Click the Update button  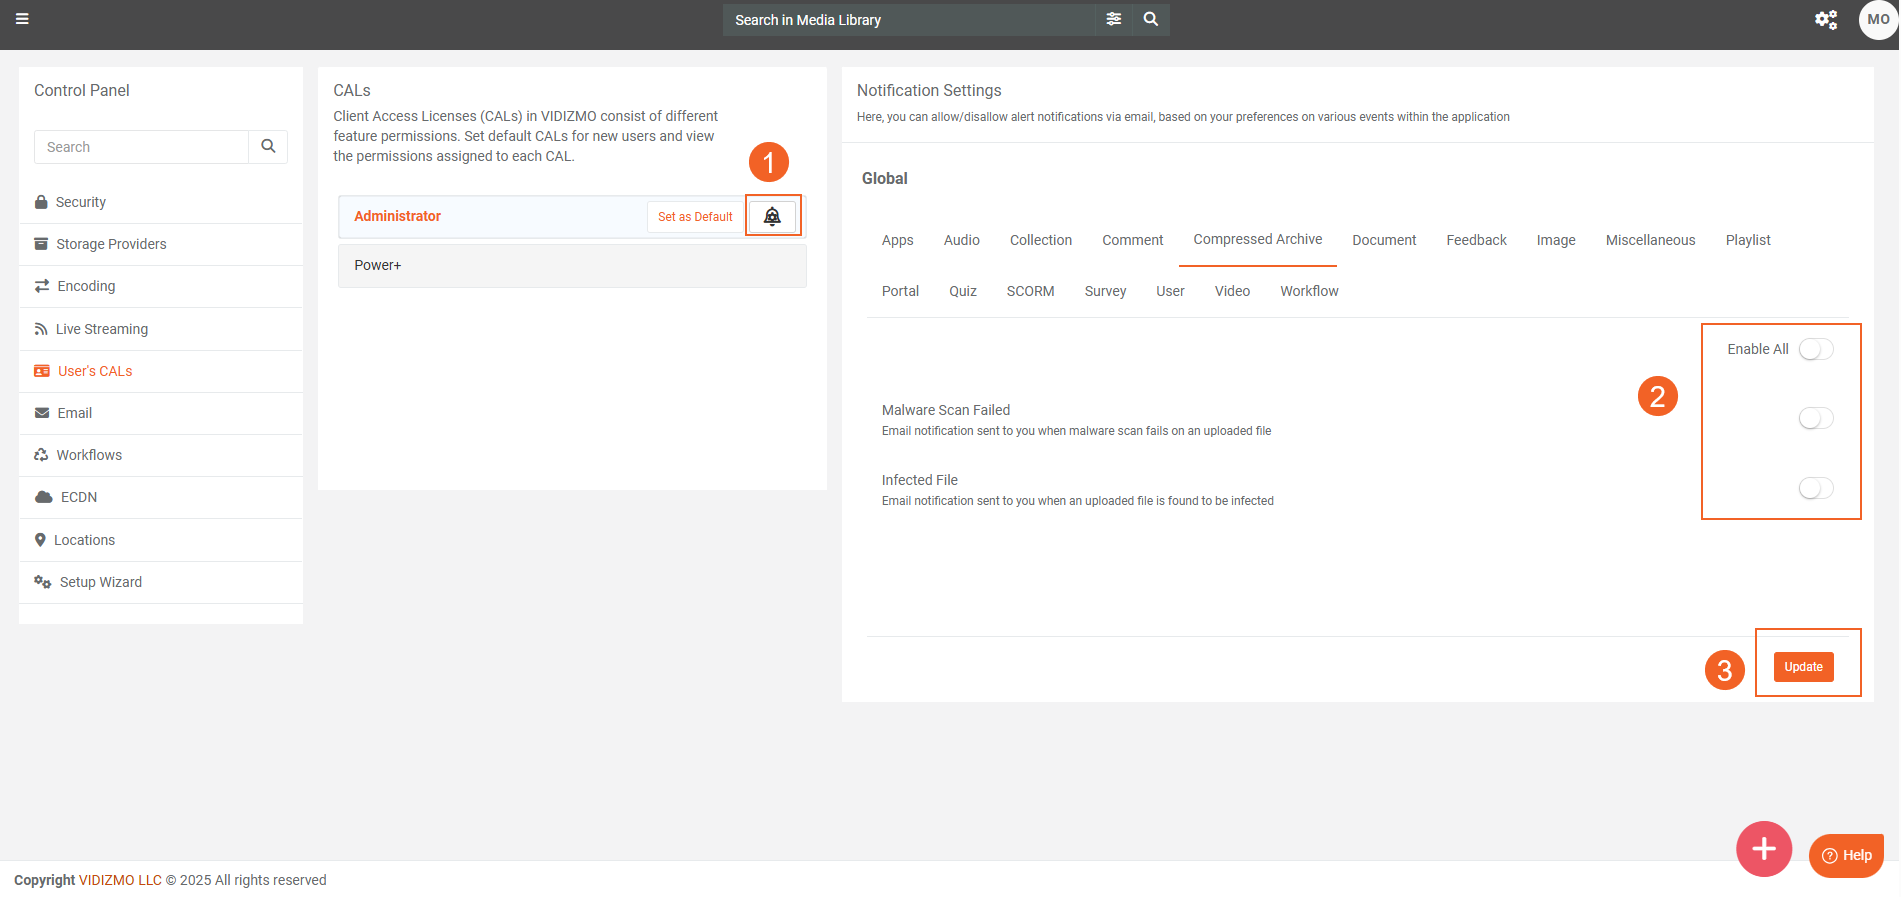click(1803, 667)
